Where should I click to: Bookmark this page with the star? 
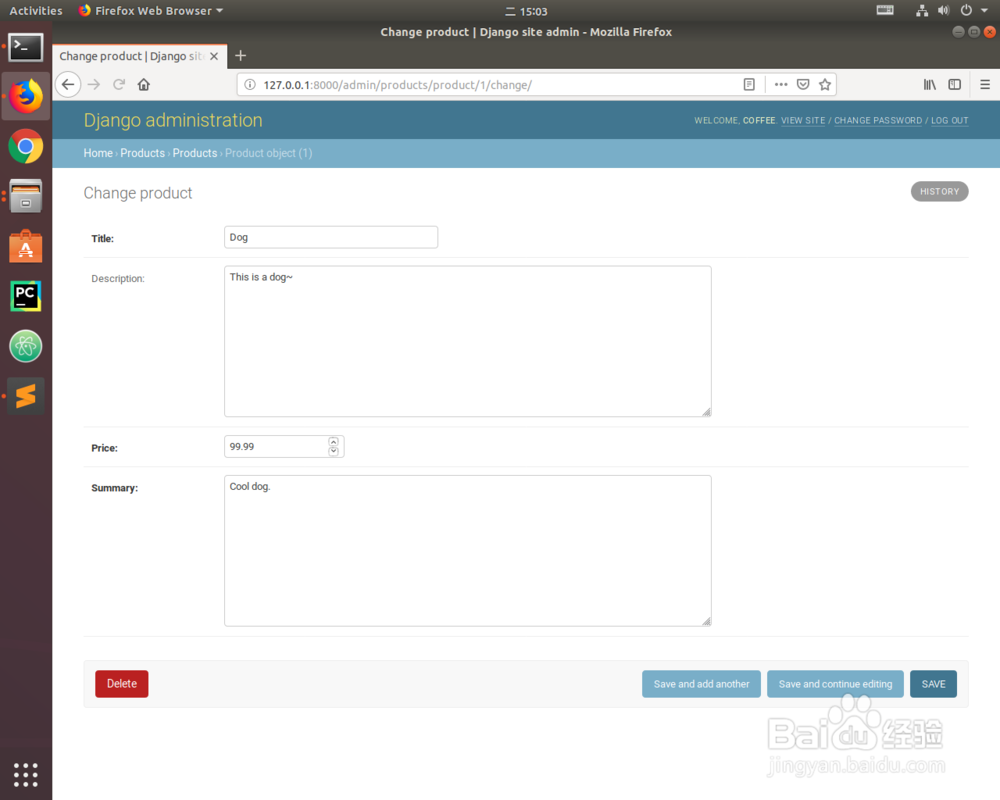[825, 85]
